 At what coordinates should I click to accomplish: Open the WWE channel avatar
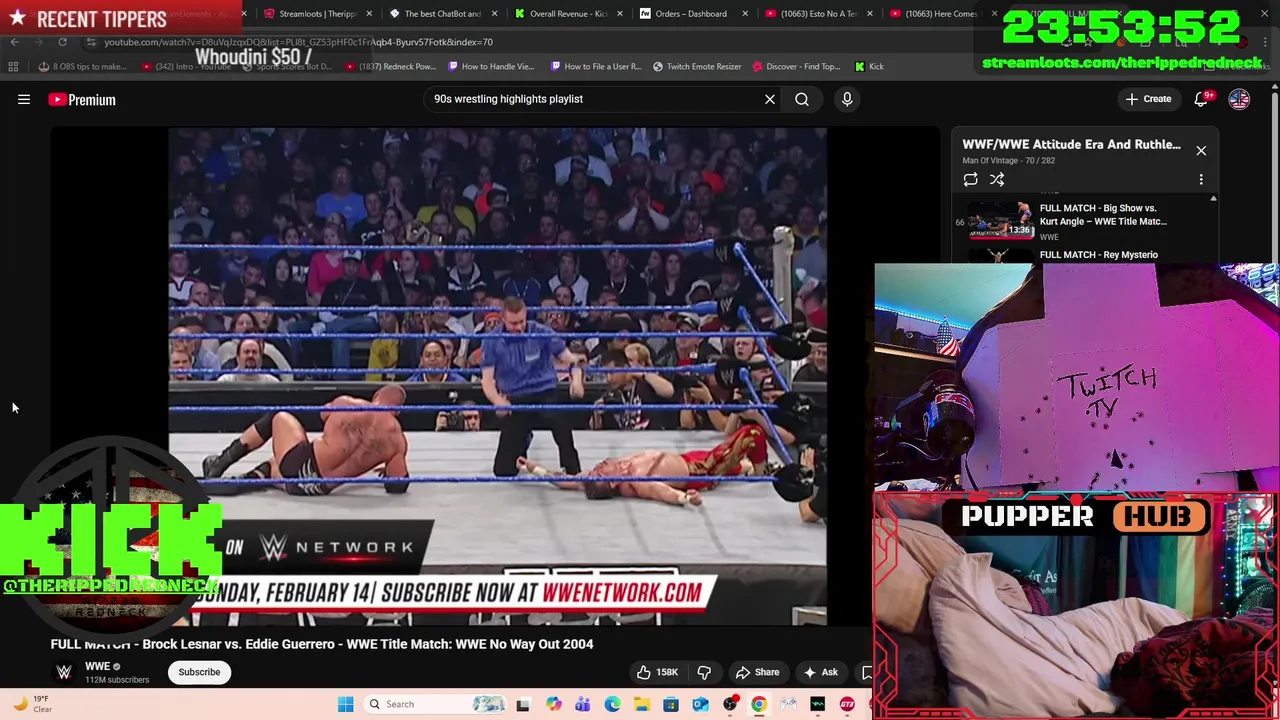click(64, 672)
